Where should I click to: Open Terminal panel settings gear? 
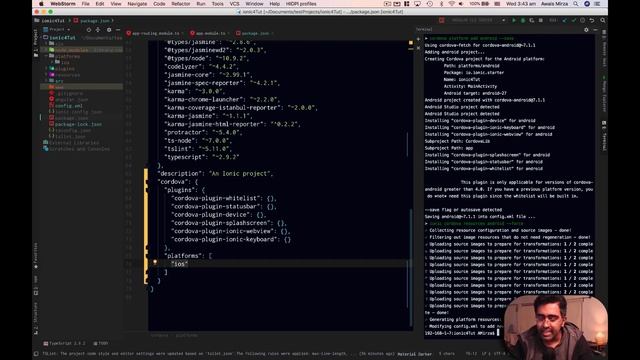click(587, 30)
